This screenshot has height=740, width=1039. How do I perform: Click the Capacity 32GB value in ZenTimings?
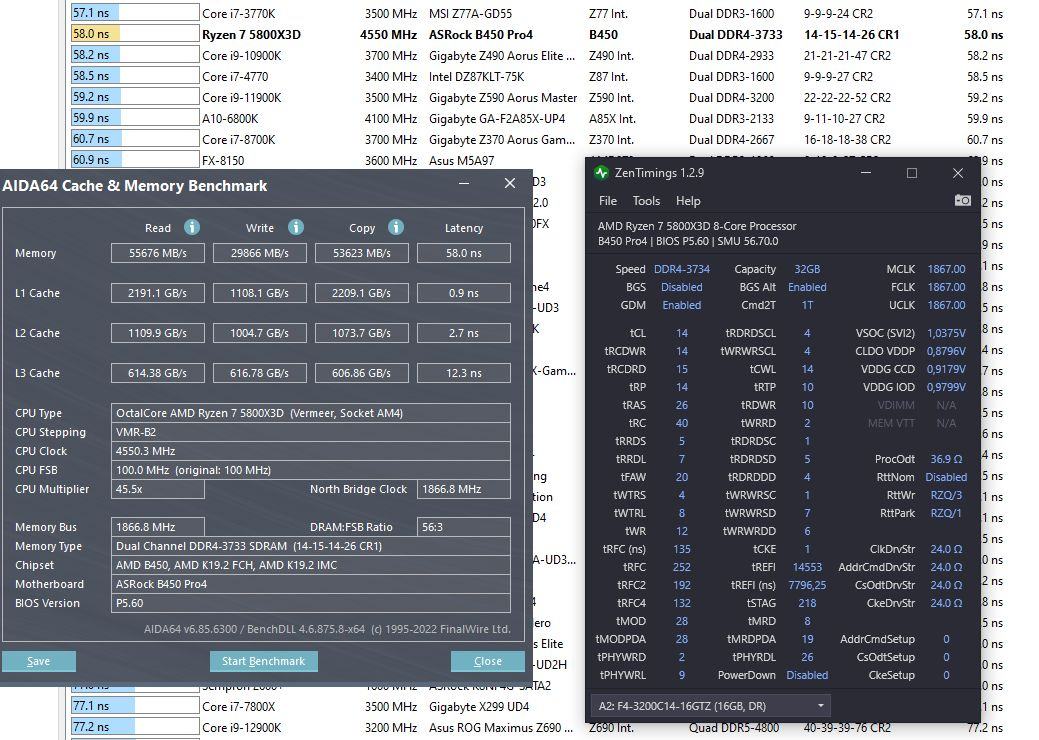point(807,269)
